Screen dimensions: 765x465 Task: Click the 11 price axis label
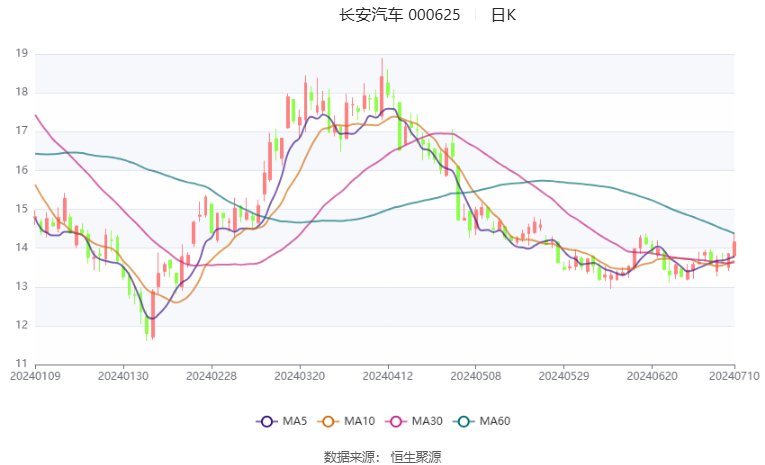(21, 364)
